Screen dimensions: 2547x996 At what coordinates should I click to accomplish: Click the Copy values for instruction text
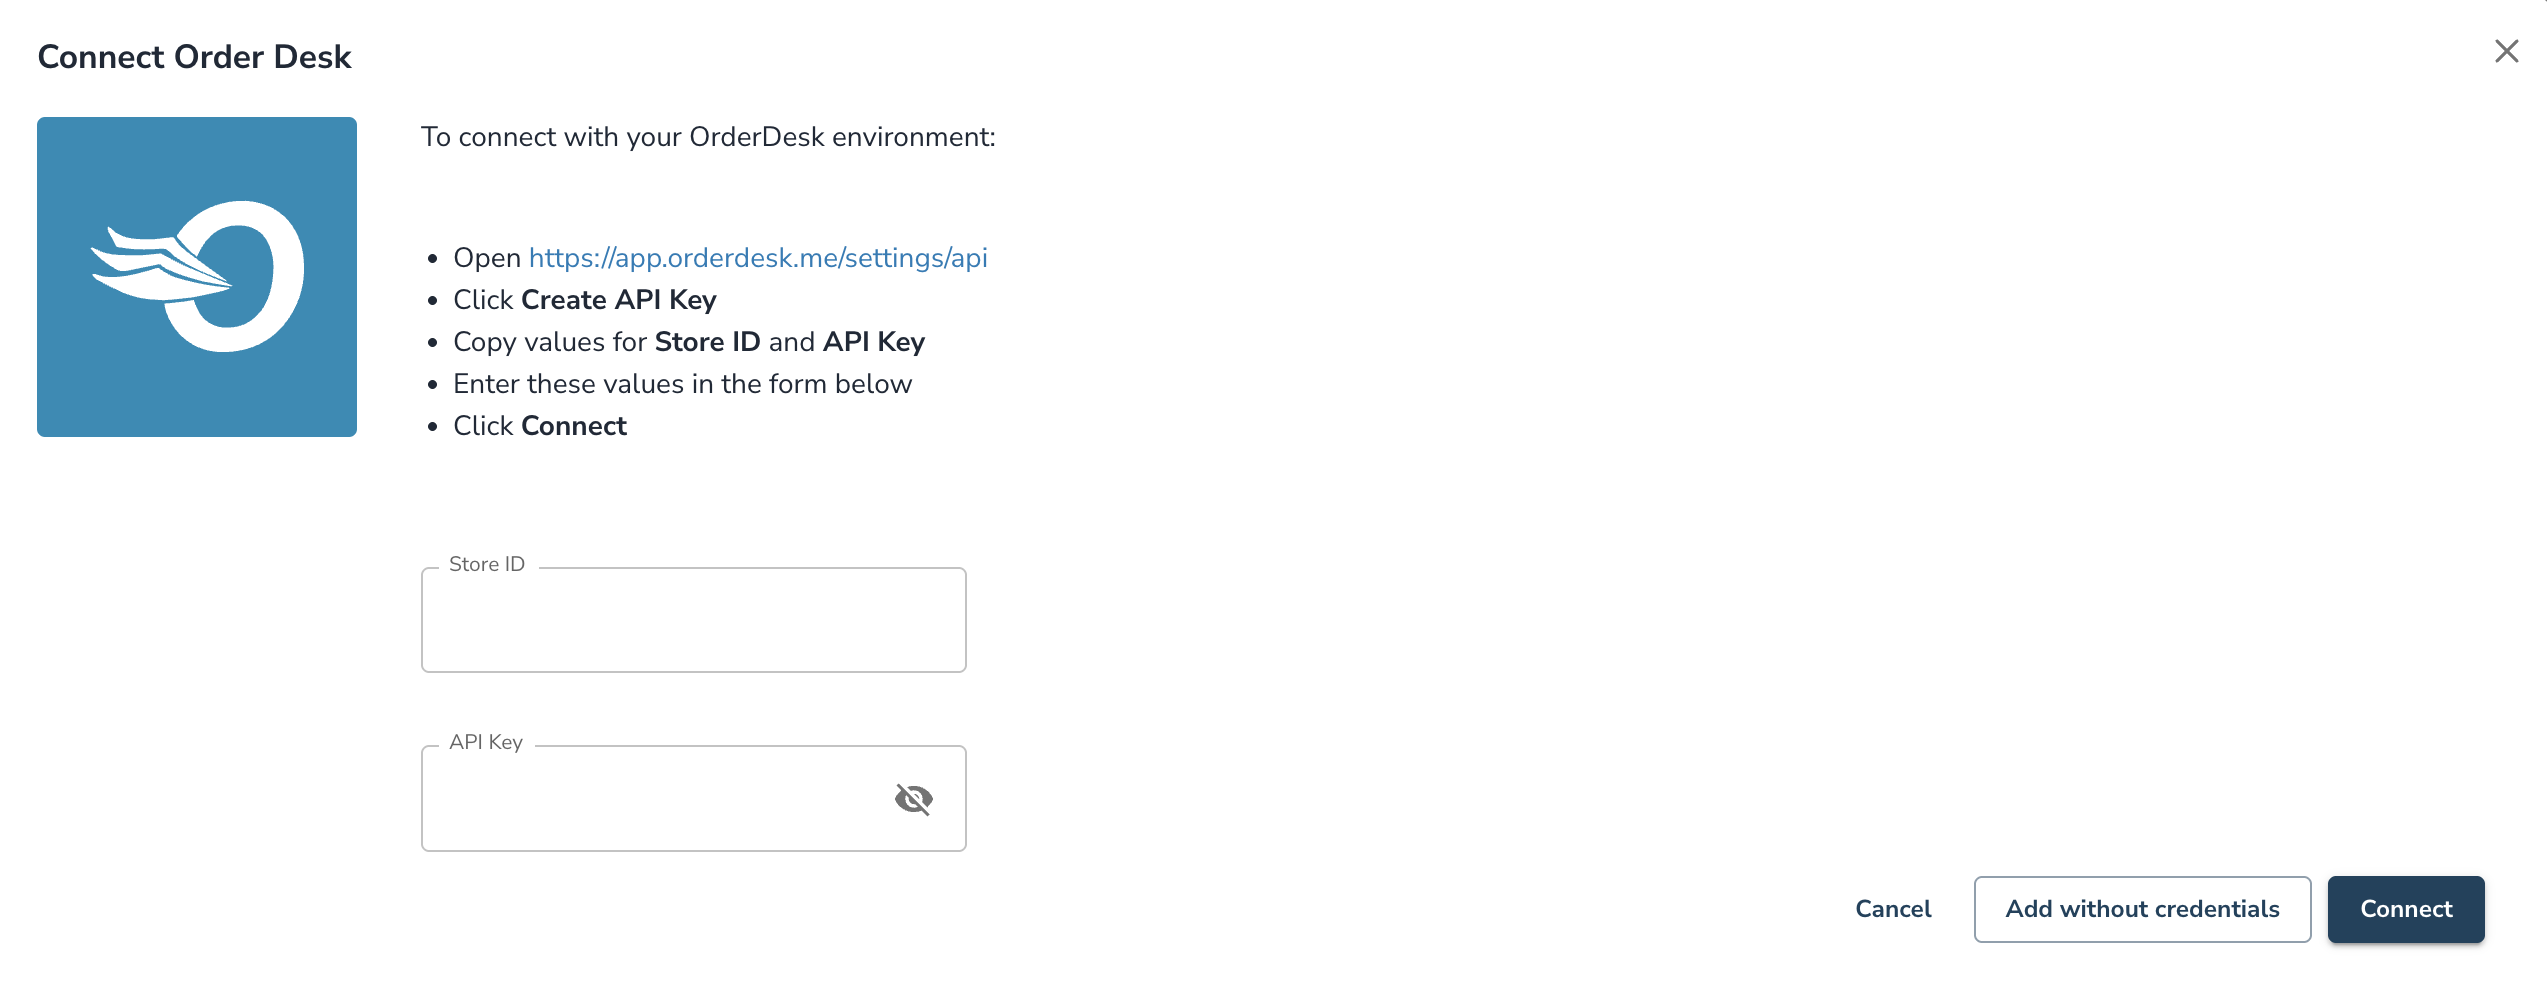(x=550, y=342)
